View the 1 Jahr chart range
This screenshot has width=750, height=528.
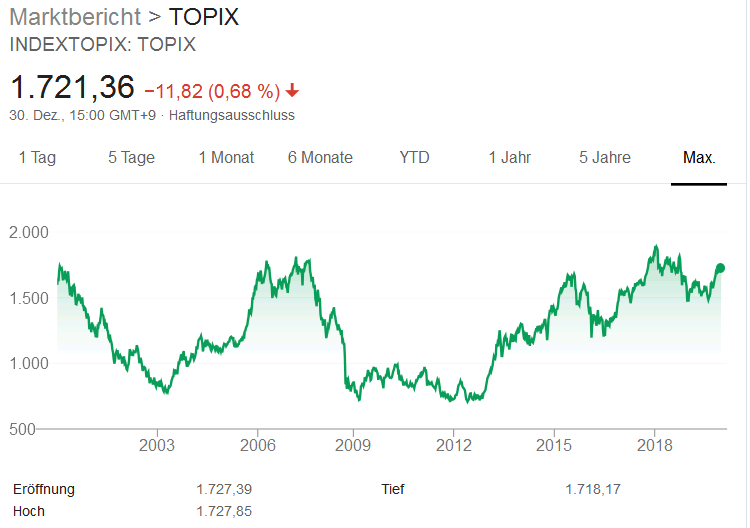pos(509,157)
